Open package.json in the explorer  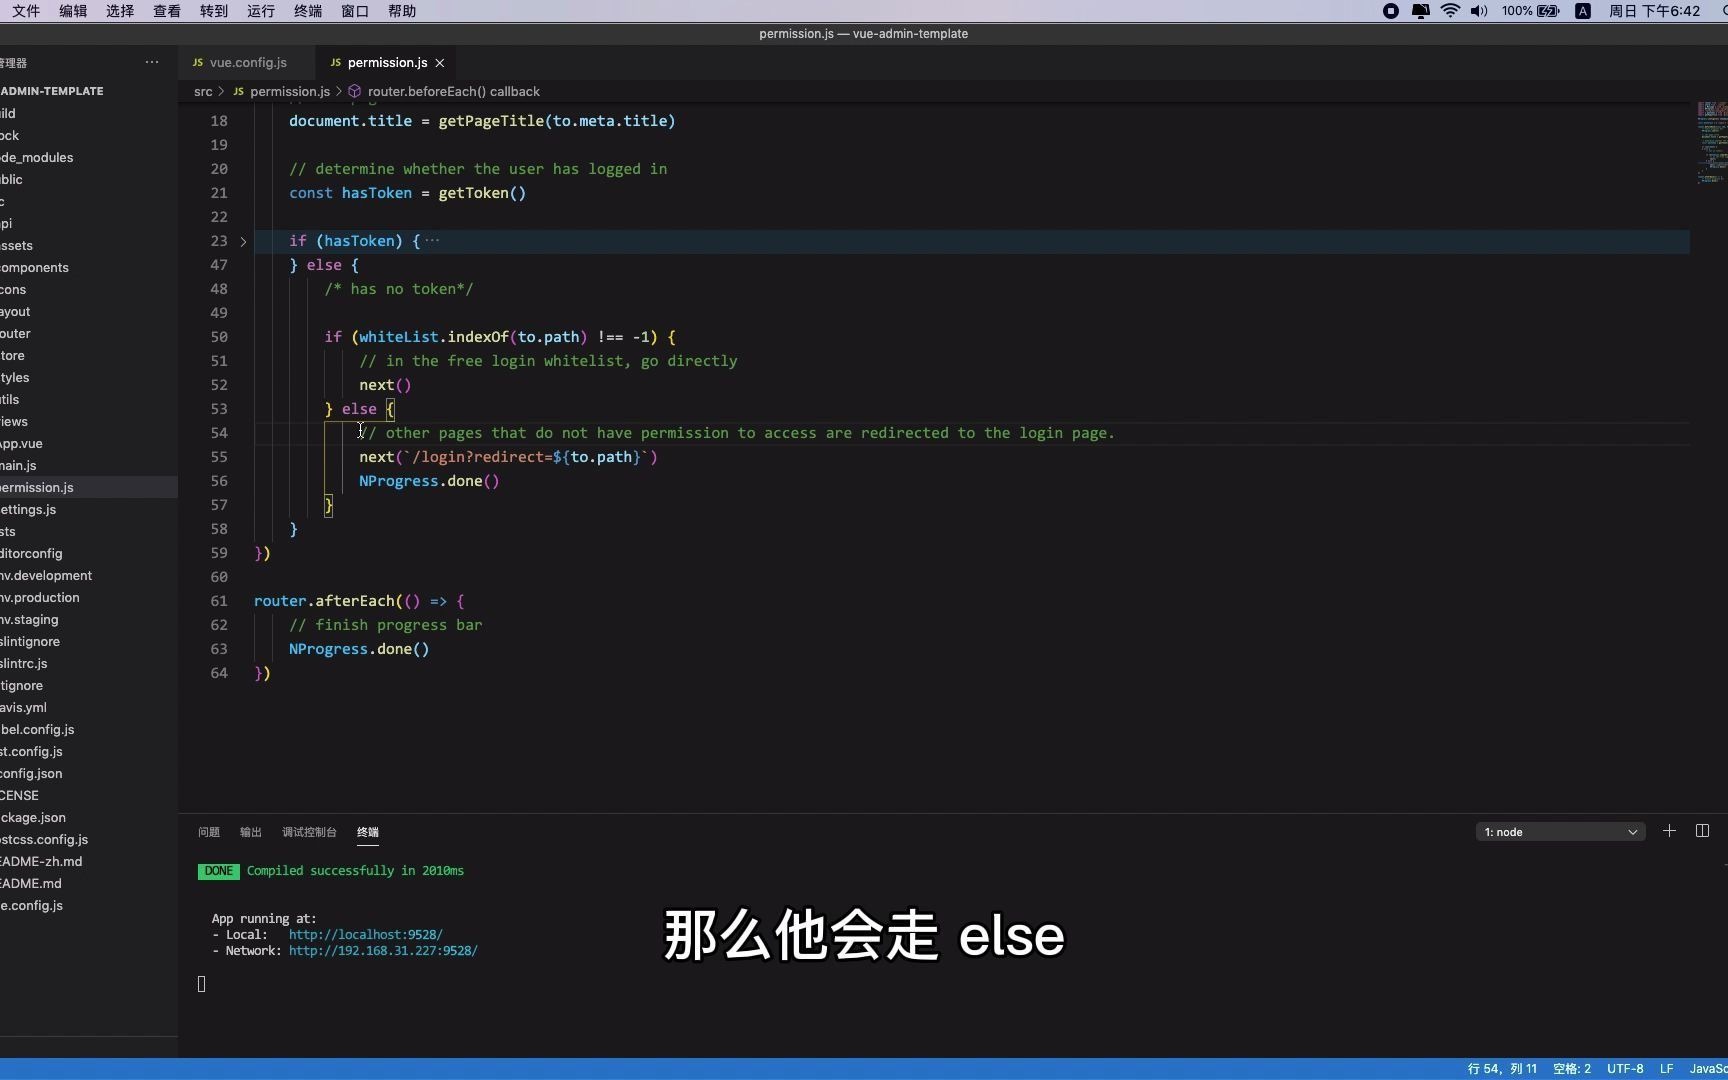click(x=89, y=818)
